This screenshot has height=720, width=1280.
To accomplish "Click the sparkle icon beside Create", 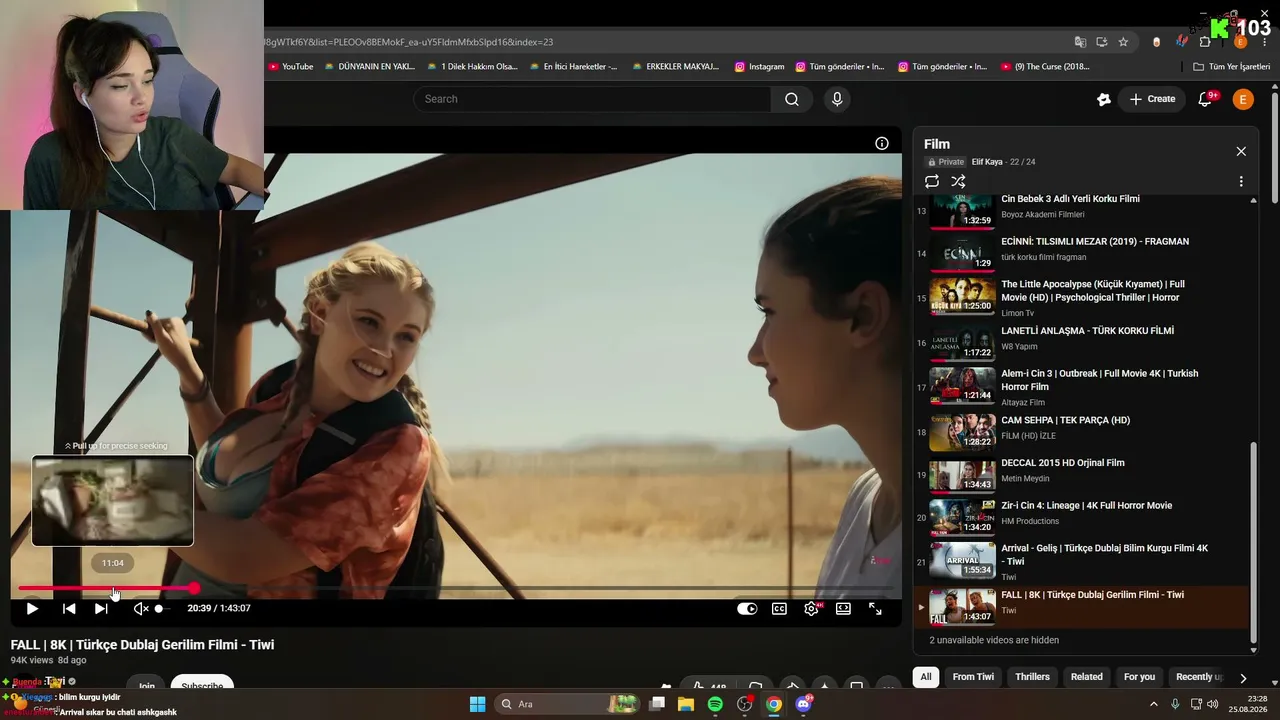I will pos(1104,99).
